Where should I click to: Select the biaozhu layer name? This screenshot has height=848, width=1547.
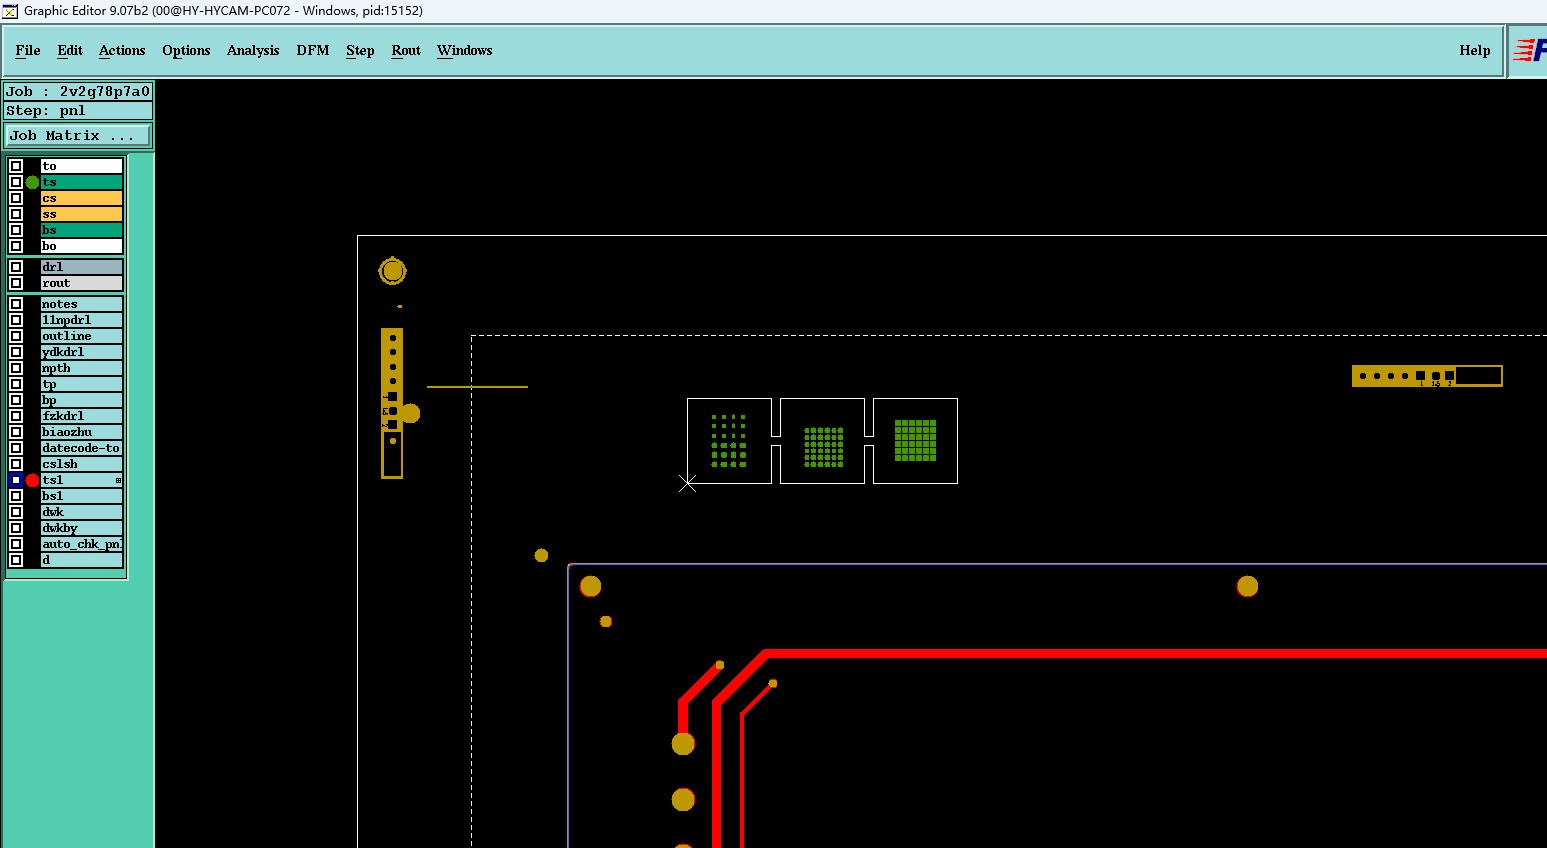point(81,432)
